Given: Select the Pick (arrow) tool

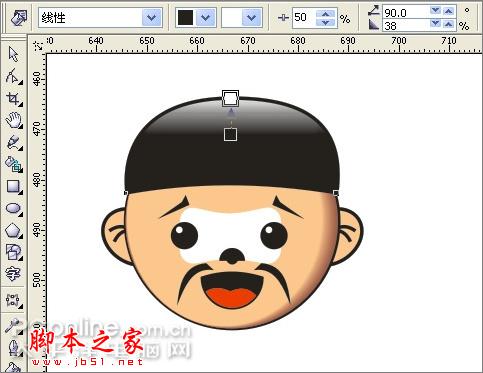Looking at the screenshot, I should [13, 54].
